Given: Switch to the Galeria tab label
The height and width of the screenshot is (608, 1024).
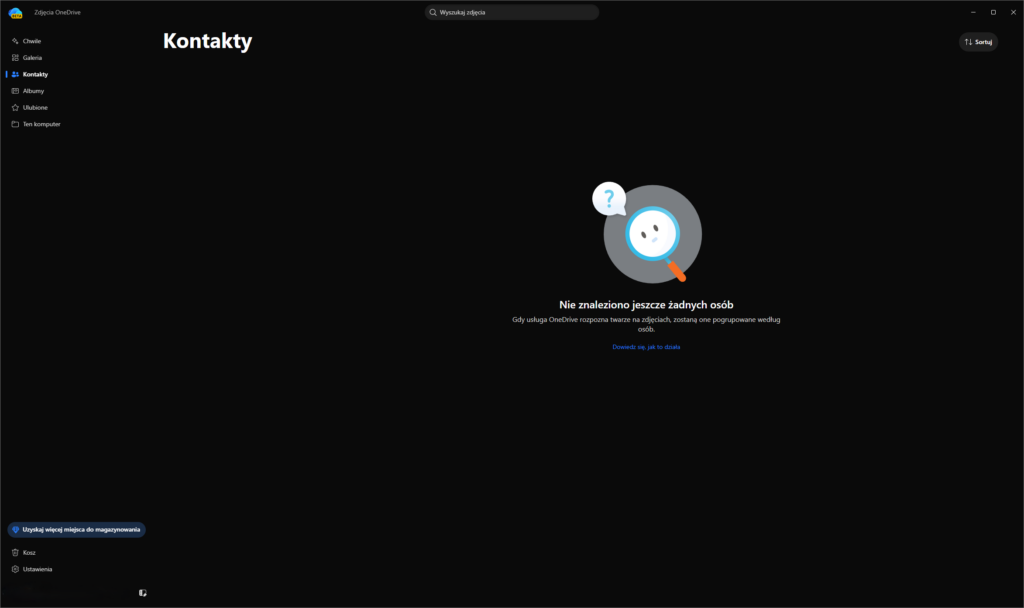Looking at the screenshot, I should (x=32, y=57).
